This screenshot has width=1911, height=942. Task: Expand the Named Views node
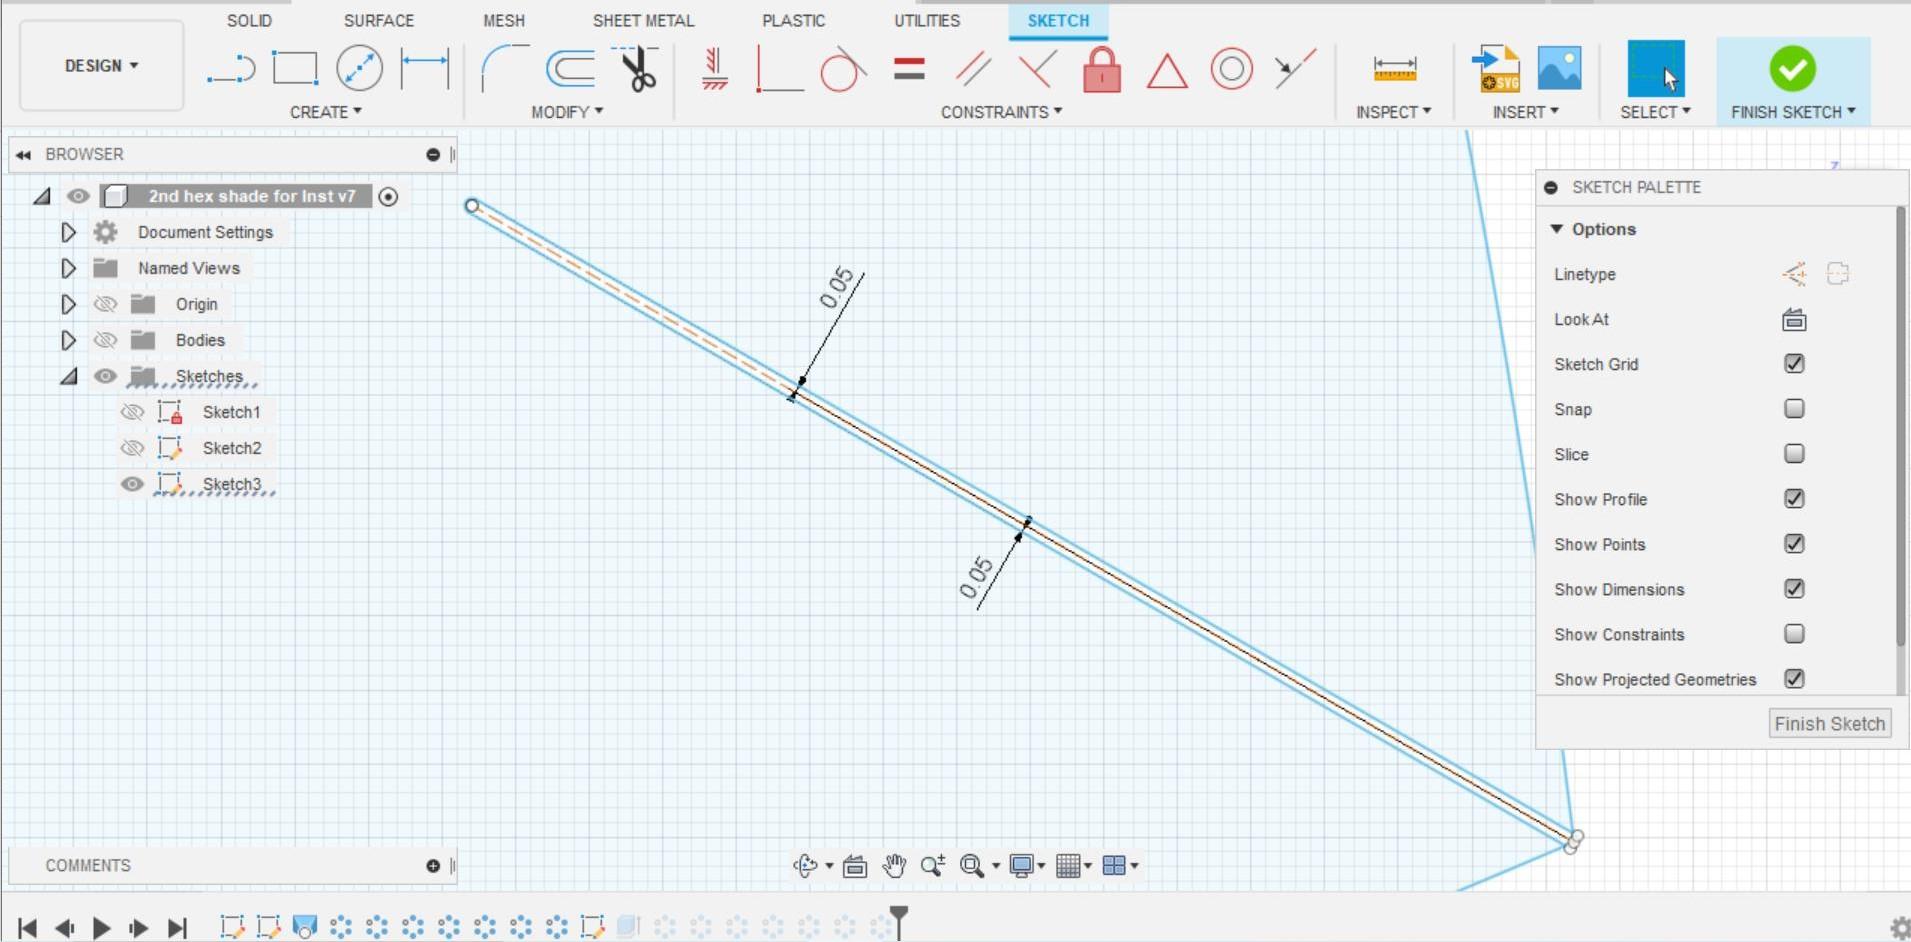tap(68, 268)
